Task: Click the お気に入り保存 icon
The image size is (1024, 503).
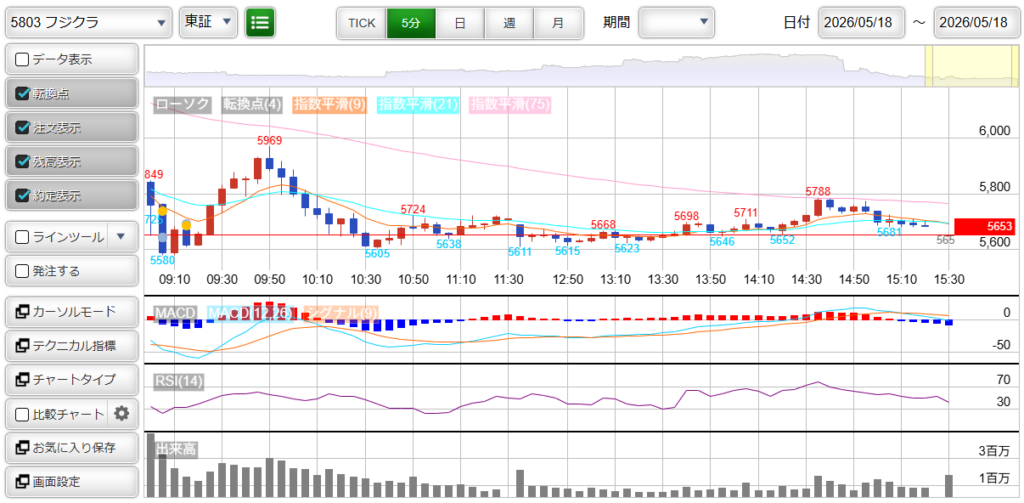Action: click(x=22, y=448)
